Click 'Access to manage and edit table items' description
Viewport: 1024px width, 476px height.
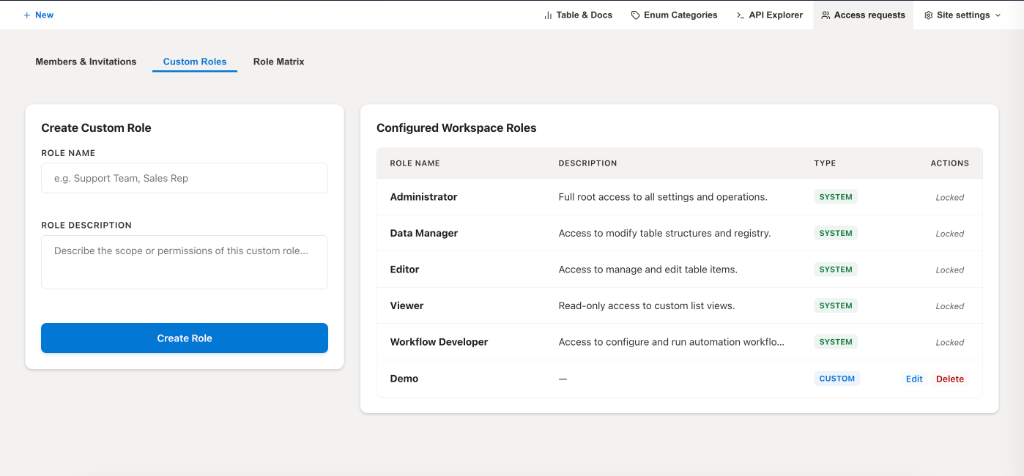(648, 269)
